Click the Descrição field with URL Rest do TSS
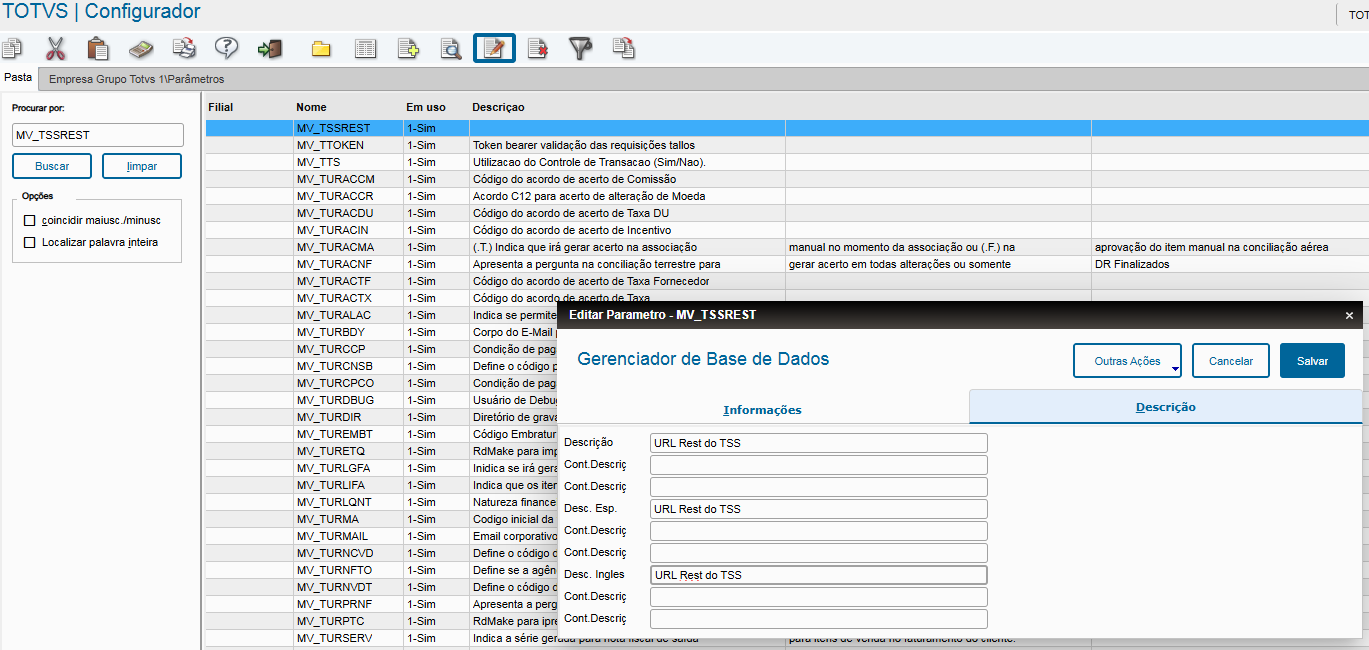The image size is (1369, 650). coord(818,443)
